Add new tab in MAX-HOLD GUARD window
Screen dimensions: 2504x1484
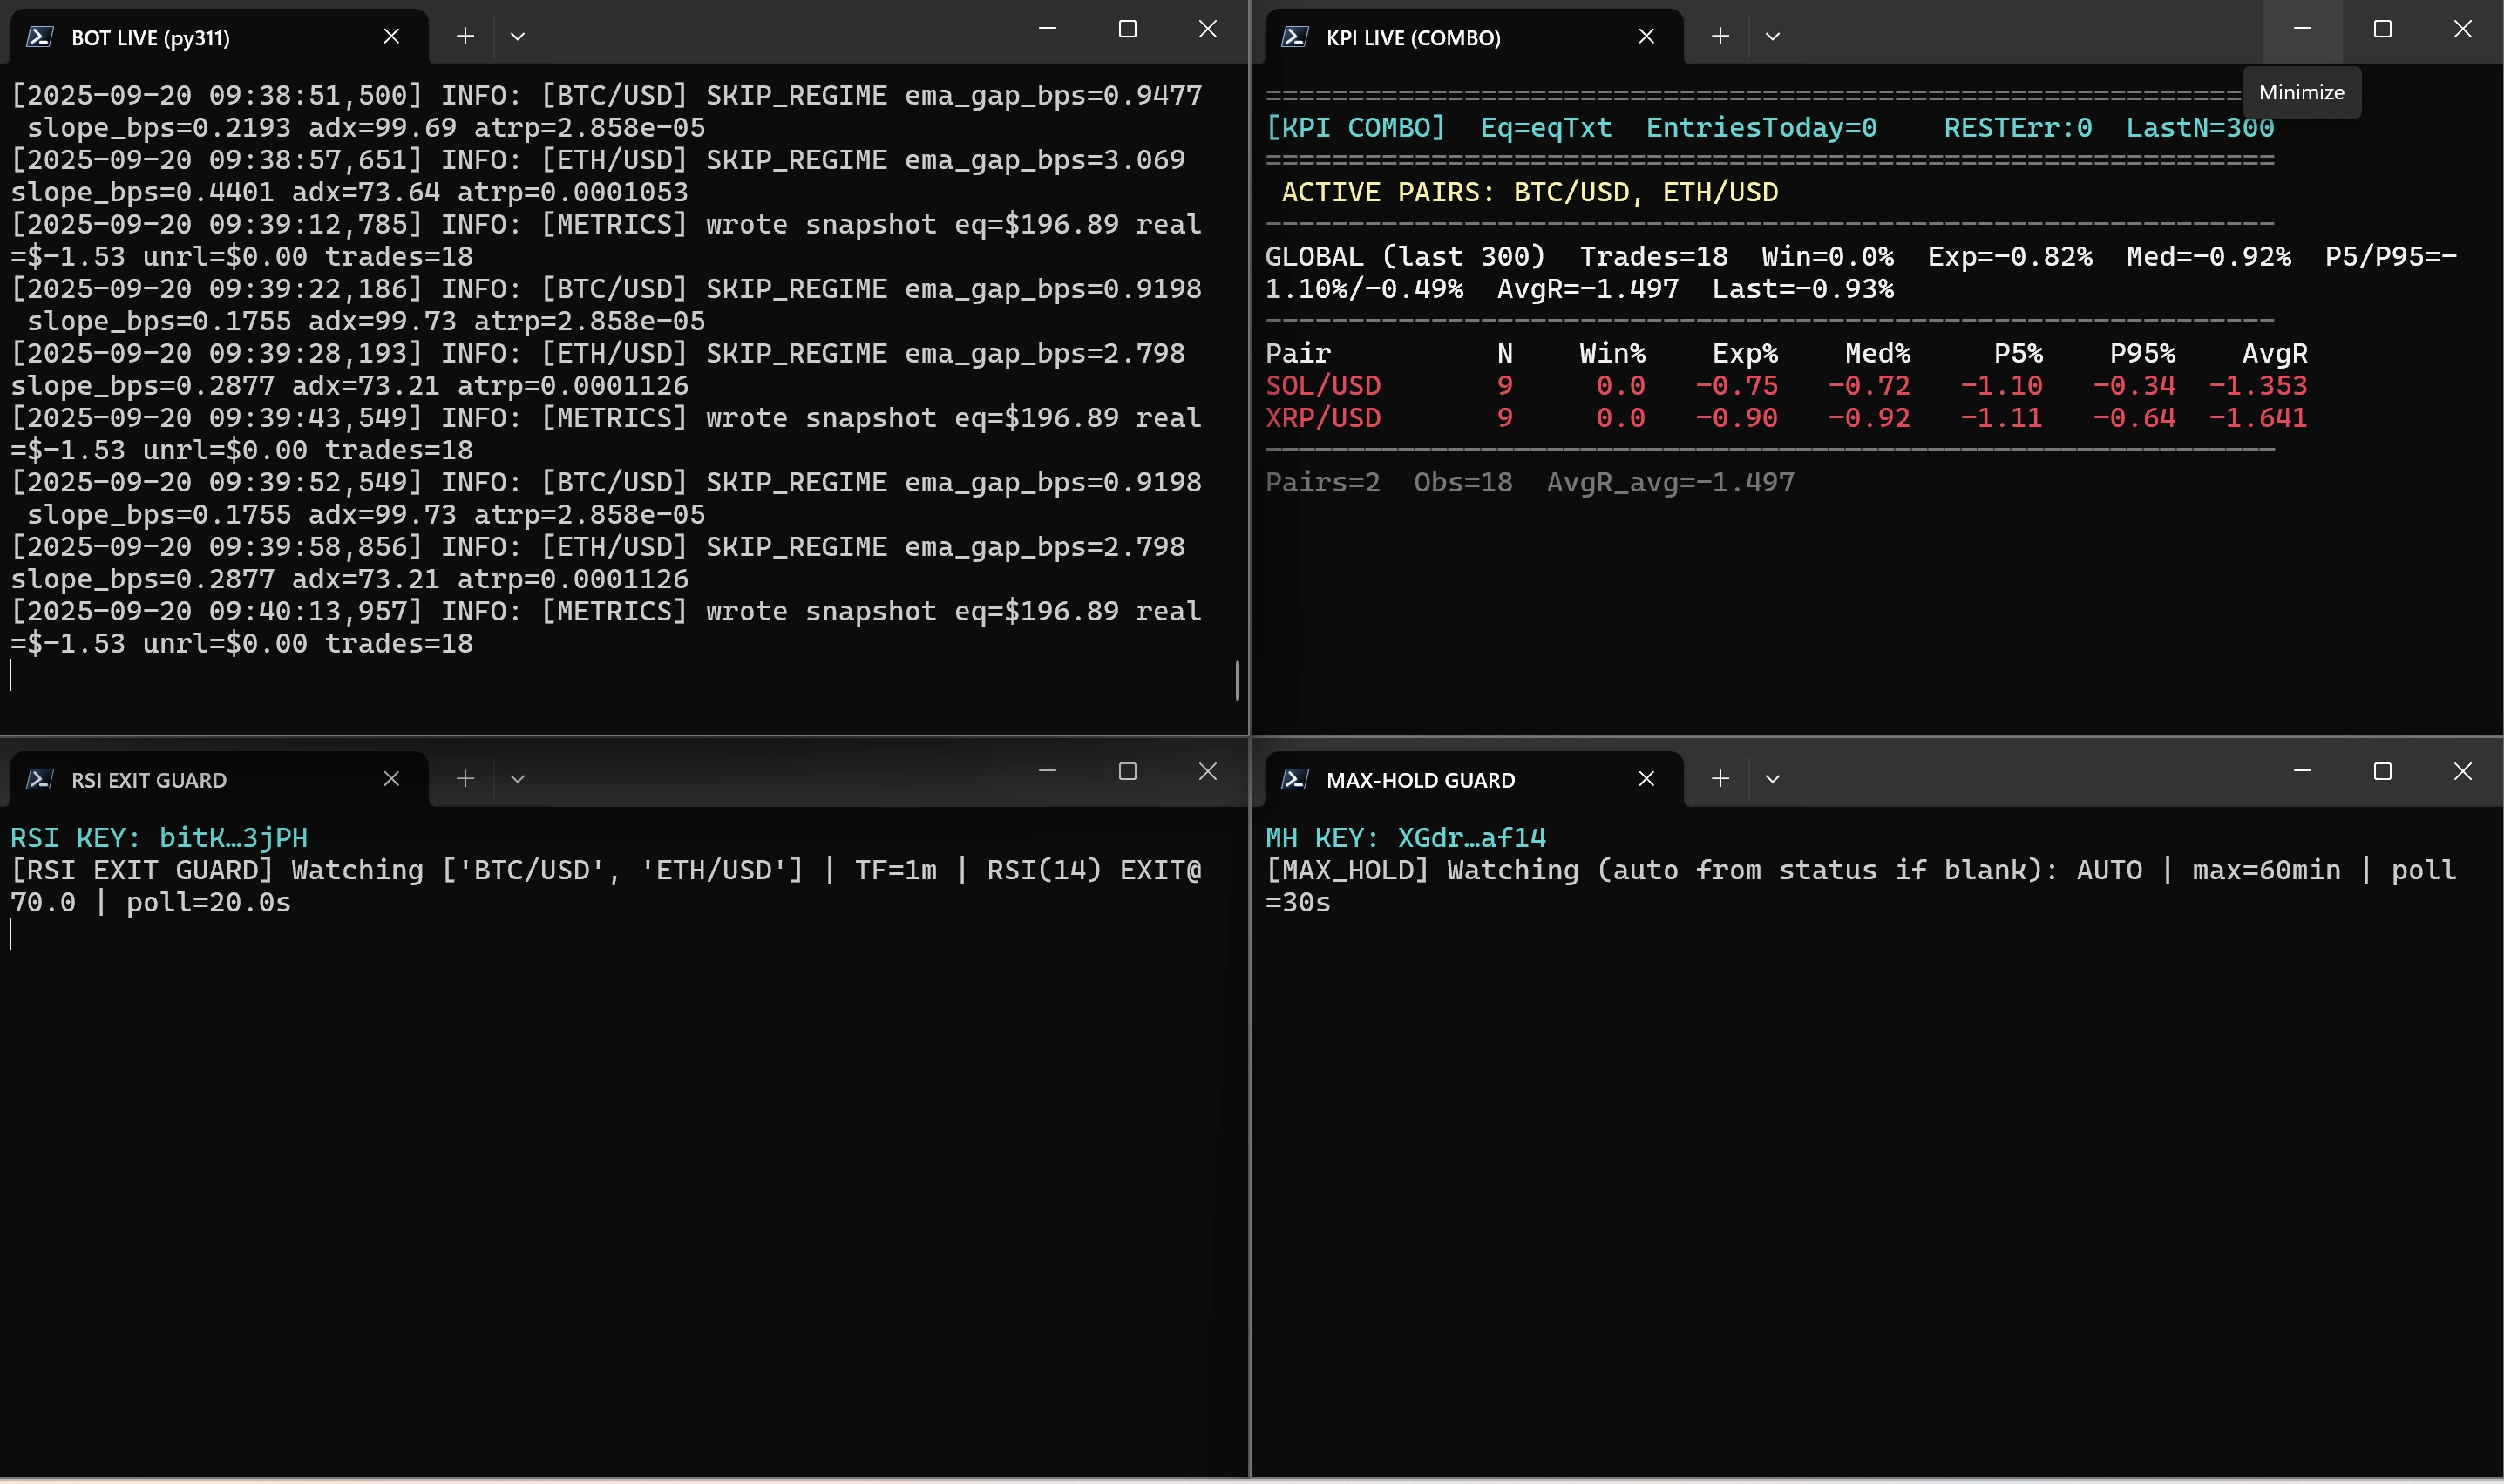coord(1720,778)
